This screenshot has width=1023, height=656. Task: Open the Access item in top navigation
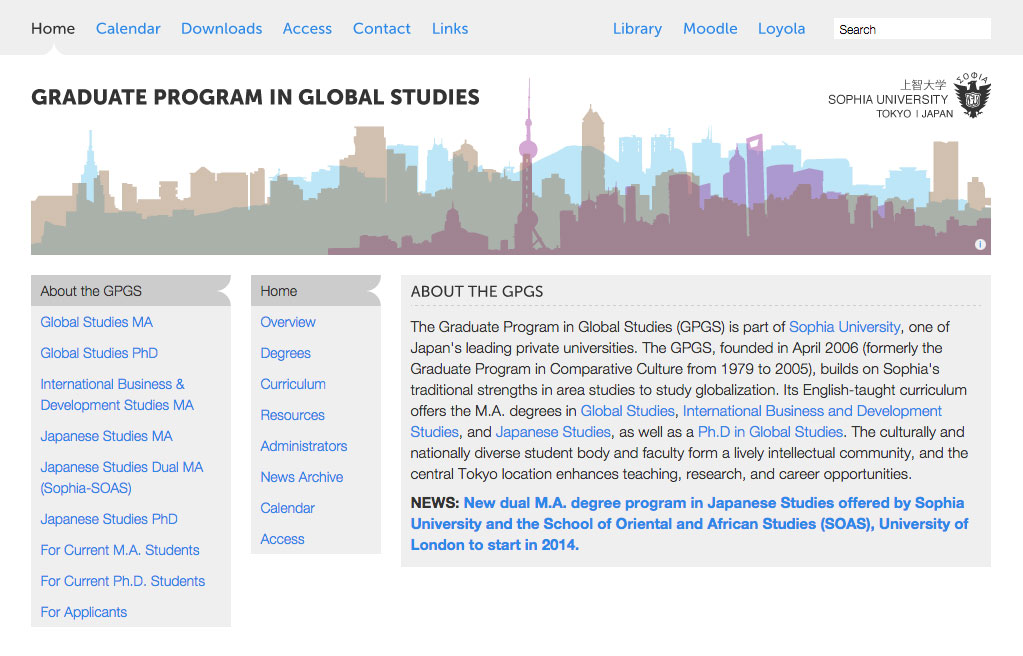[x=307, y=29]
